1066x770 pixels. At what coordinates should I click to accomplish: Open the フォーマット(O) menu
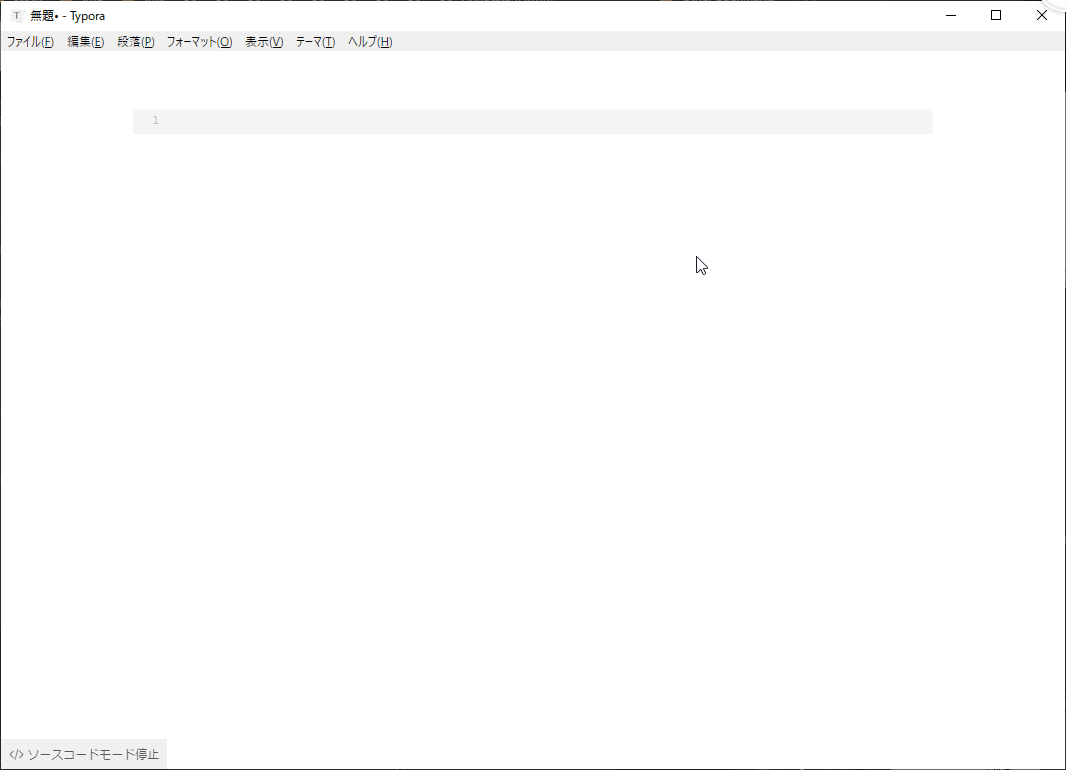[199, 42]
